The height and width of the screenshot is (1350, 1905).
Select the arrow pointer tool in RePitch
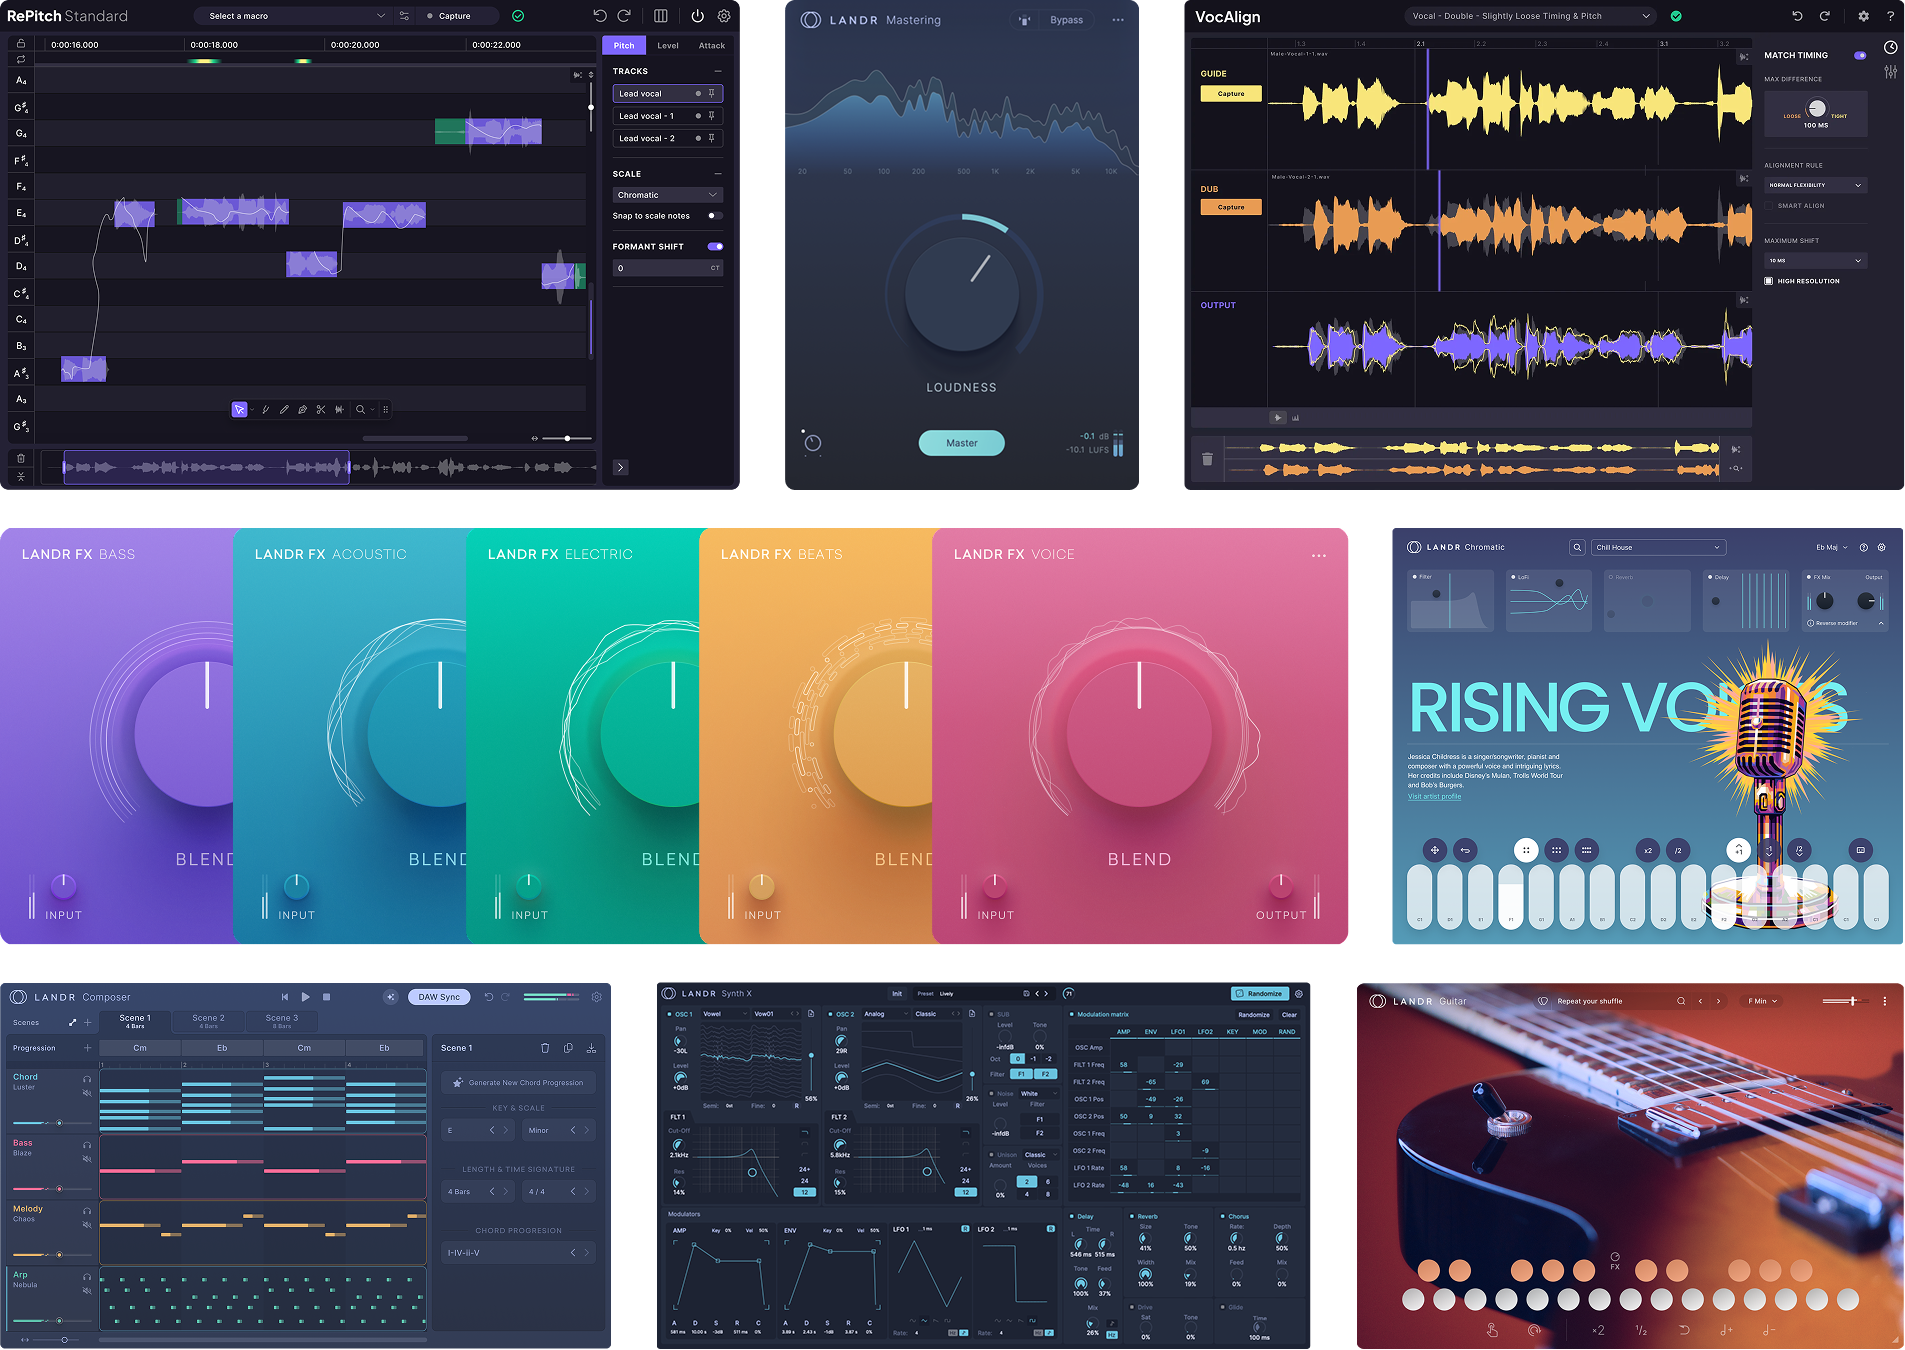(239, 409)
